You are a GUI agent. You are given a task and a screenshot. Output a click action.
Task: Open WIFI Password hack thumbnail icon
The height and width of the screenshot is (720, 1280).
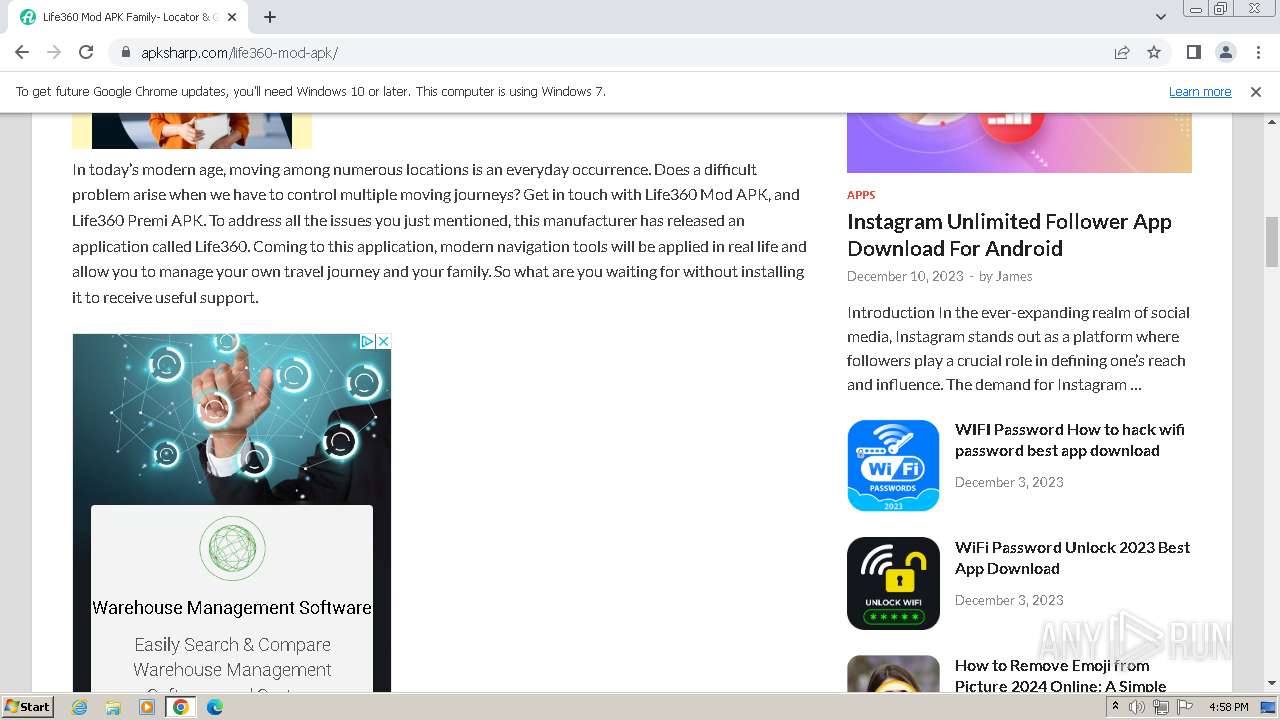(x=893, y=465)
